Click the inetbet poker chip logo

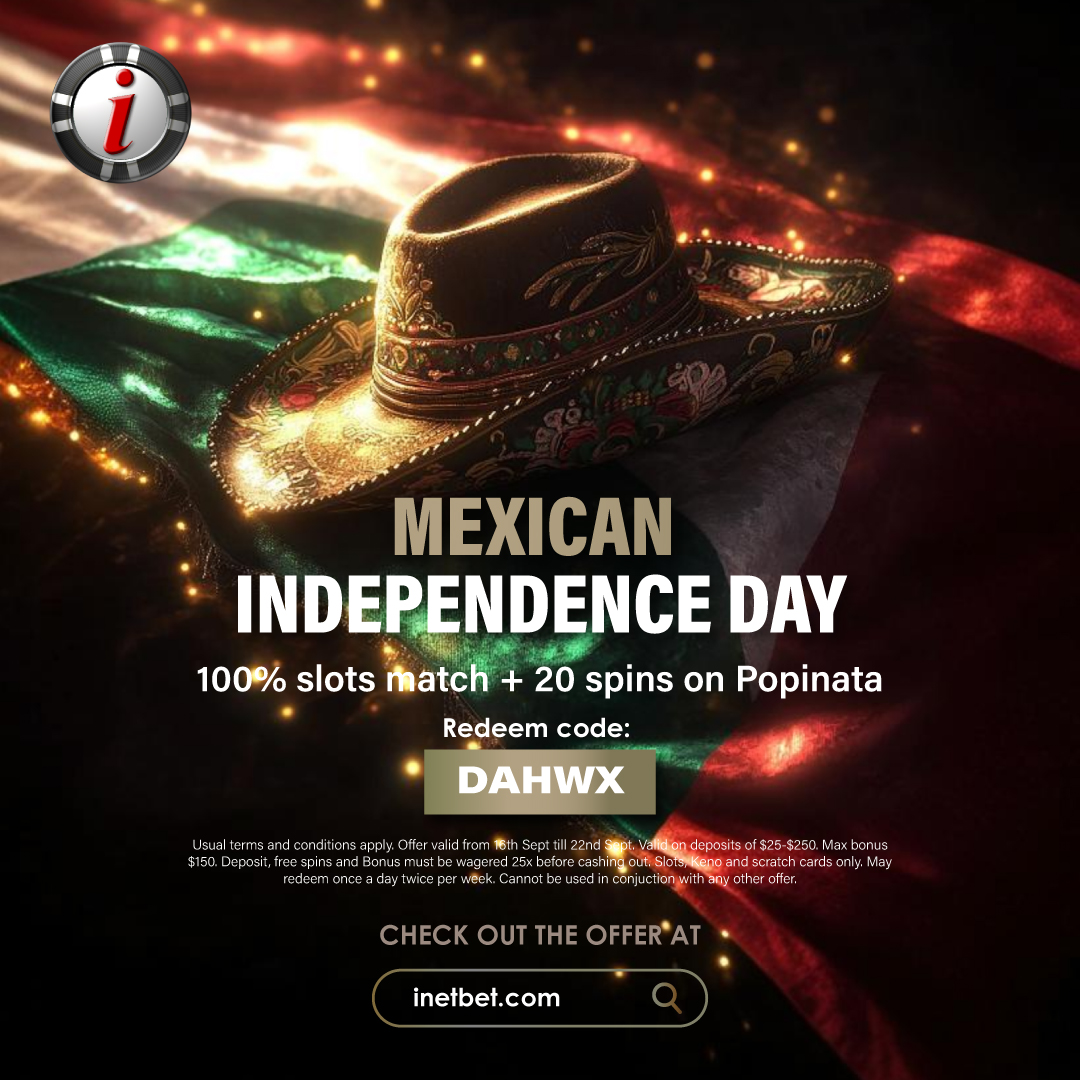(x=121, y=112)
